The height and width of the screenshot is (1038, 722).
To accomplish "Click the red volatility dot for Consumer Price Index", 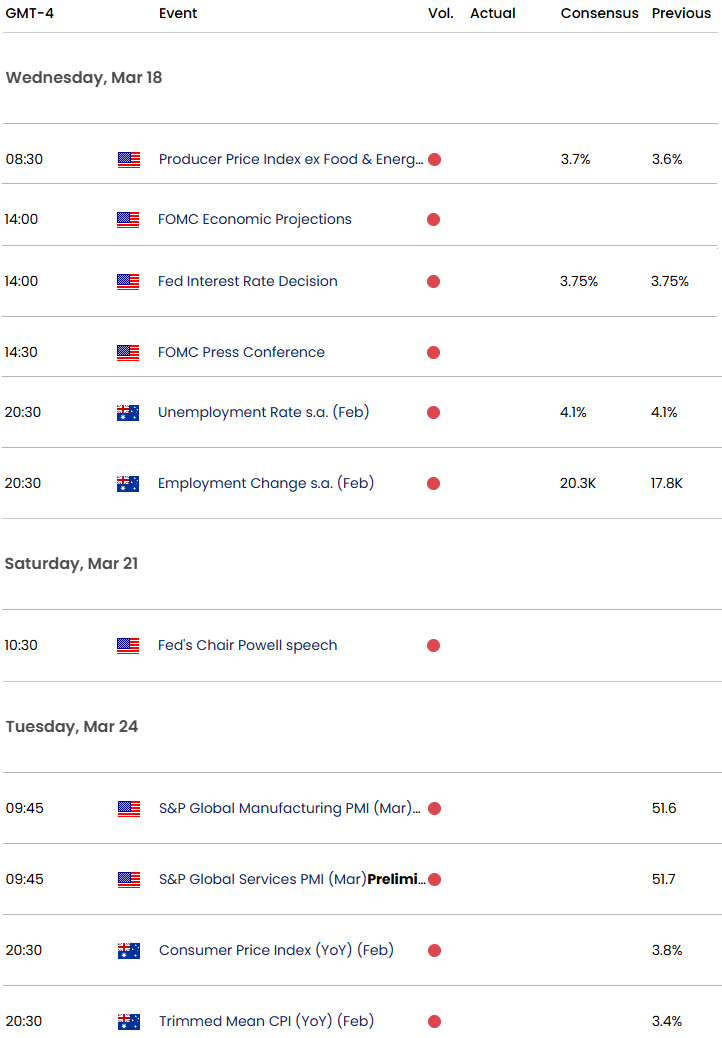I will 435,951.
